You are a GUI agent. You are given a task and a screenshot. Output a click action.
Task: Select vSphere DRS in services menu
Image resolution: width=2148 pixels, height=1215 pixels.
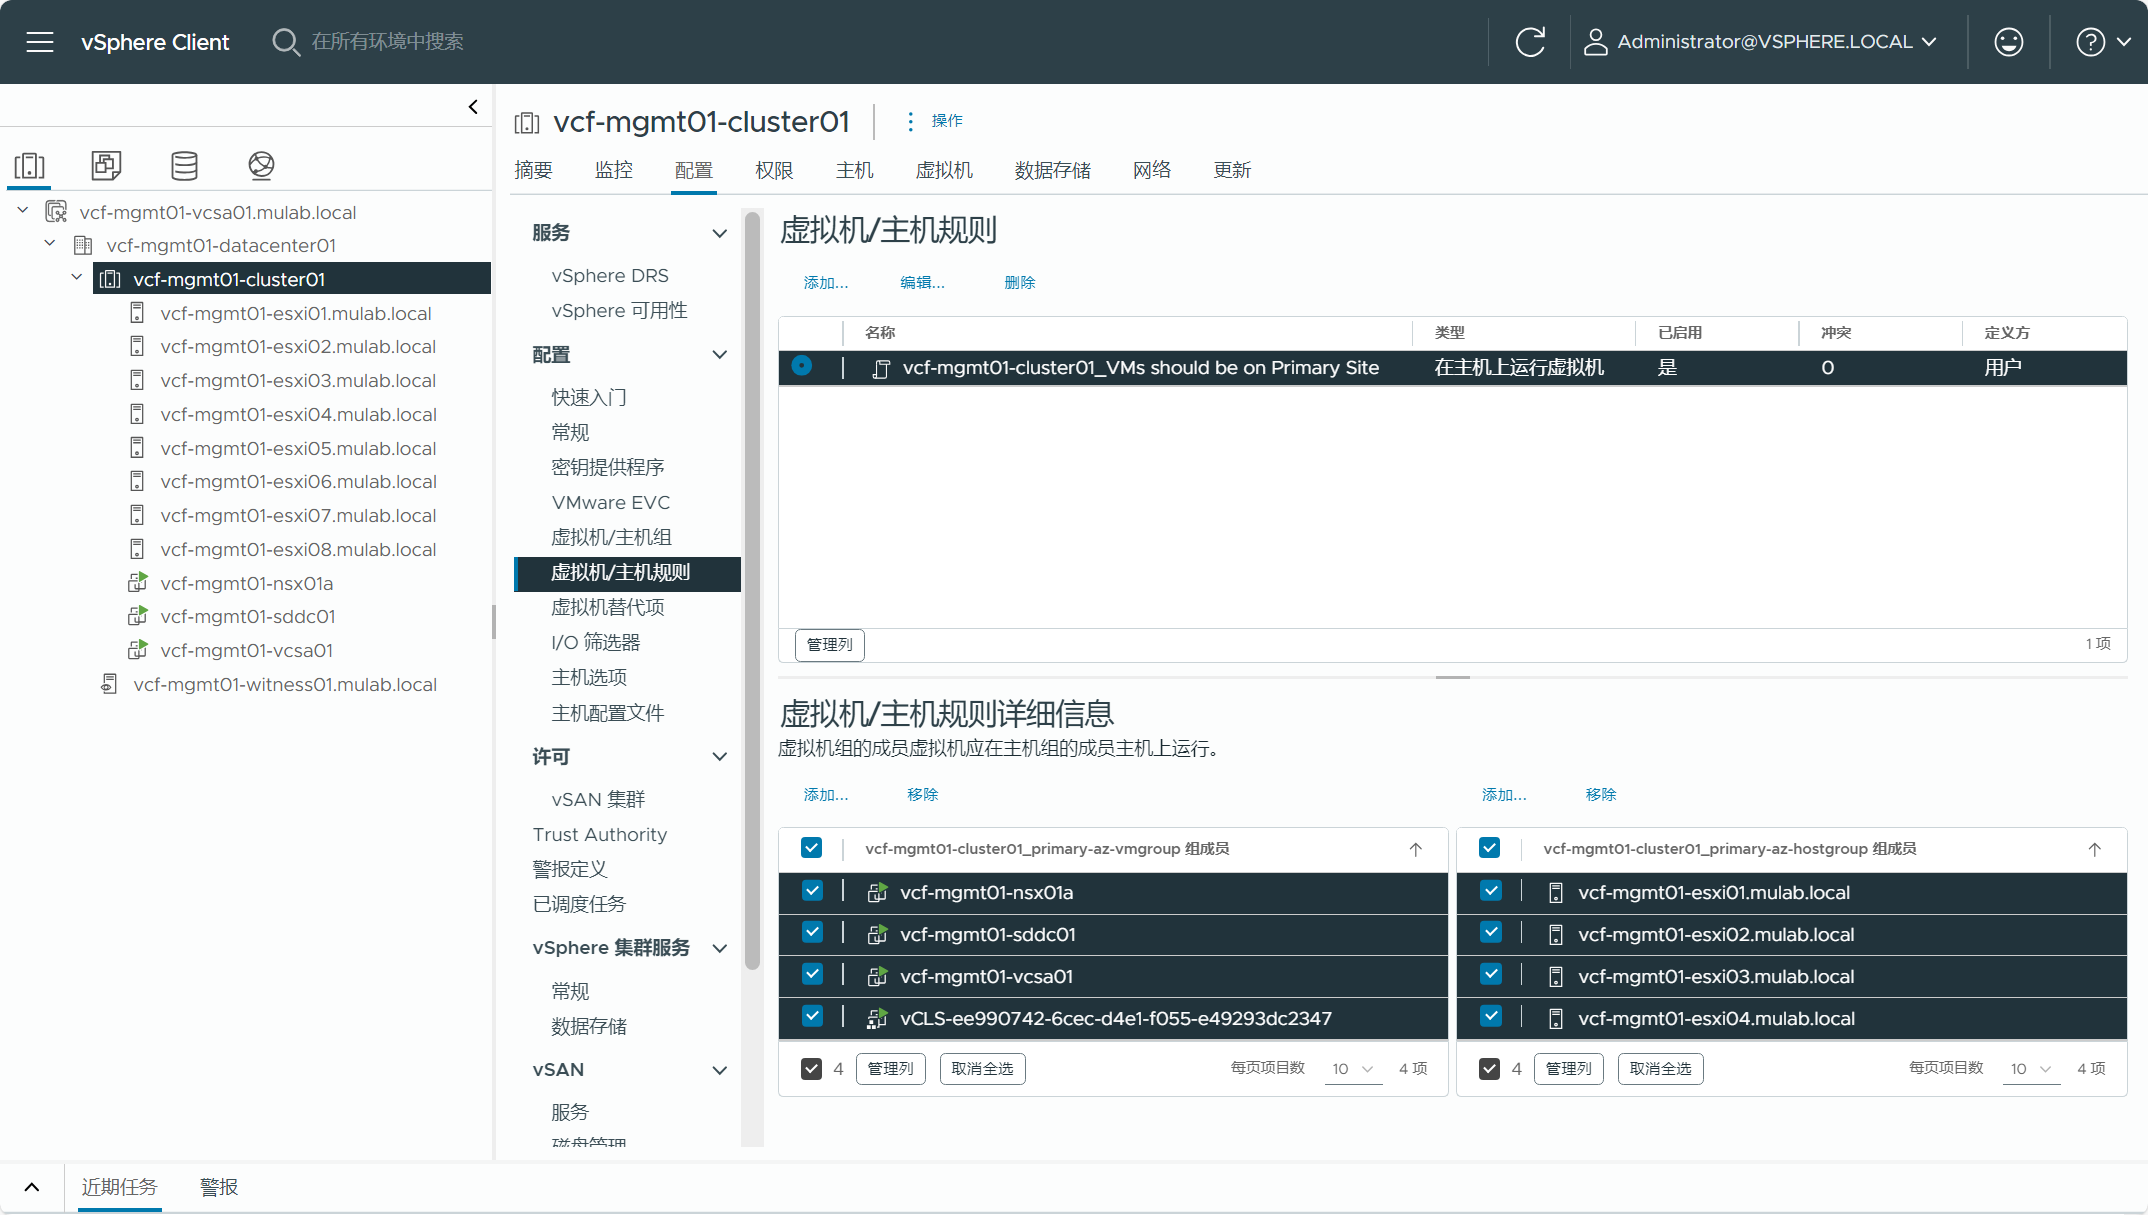(609, 275)
